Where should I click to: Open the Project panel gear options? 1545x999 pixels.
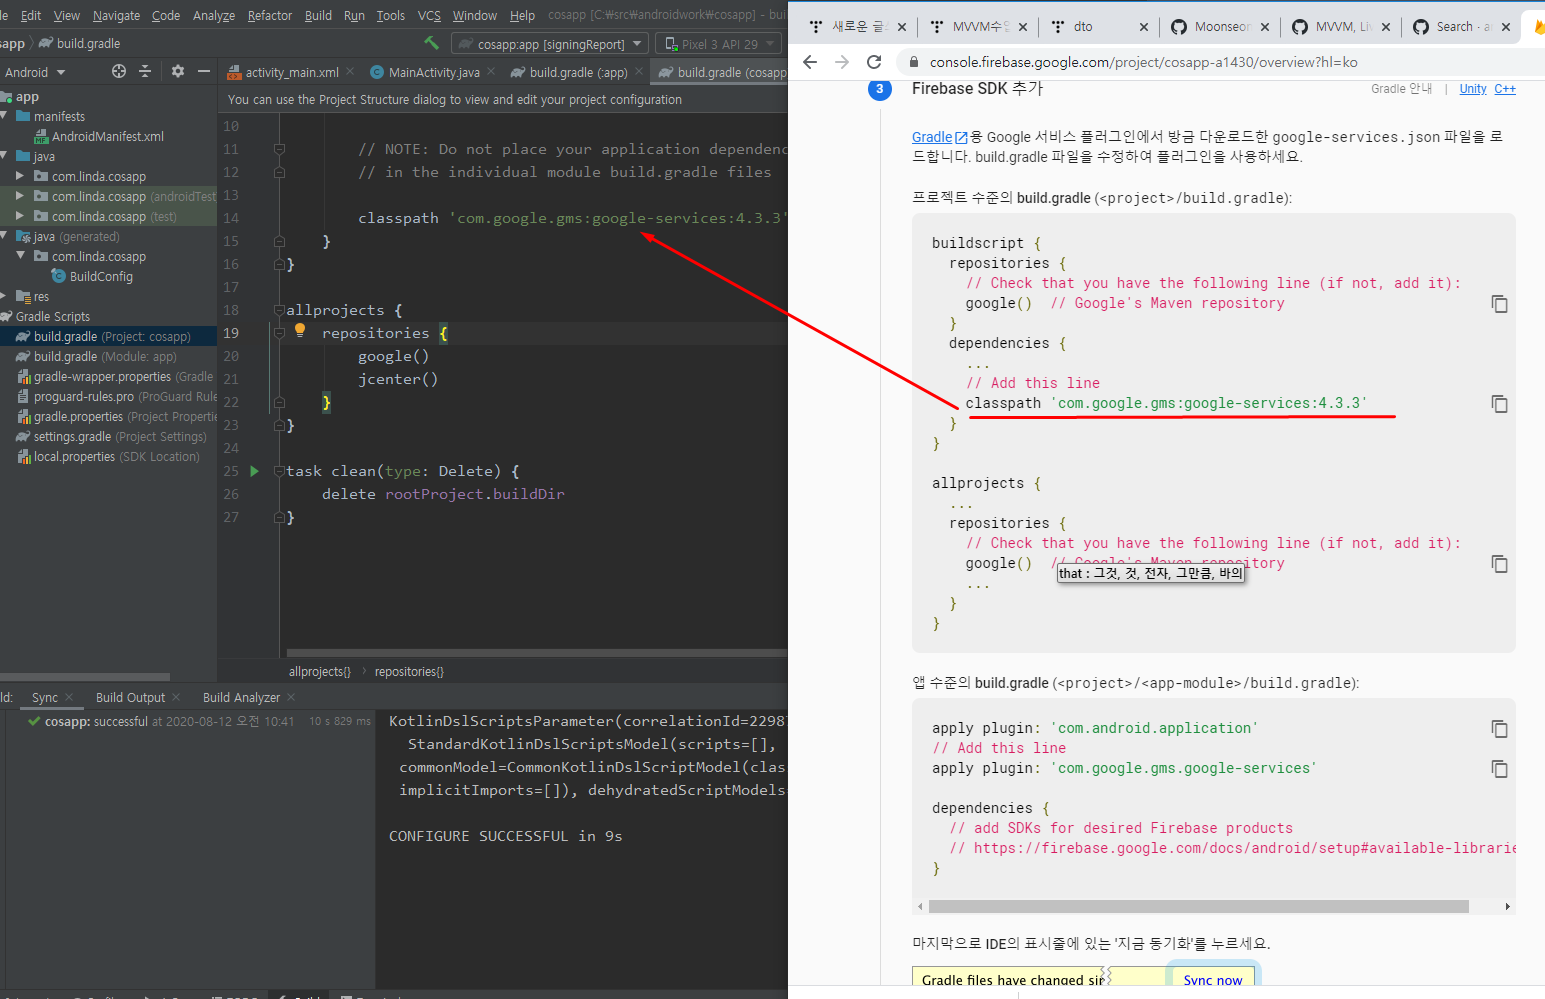(177, 71)
